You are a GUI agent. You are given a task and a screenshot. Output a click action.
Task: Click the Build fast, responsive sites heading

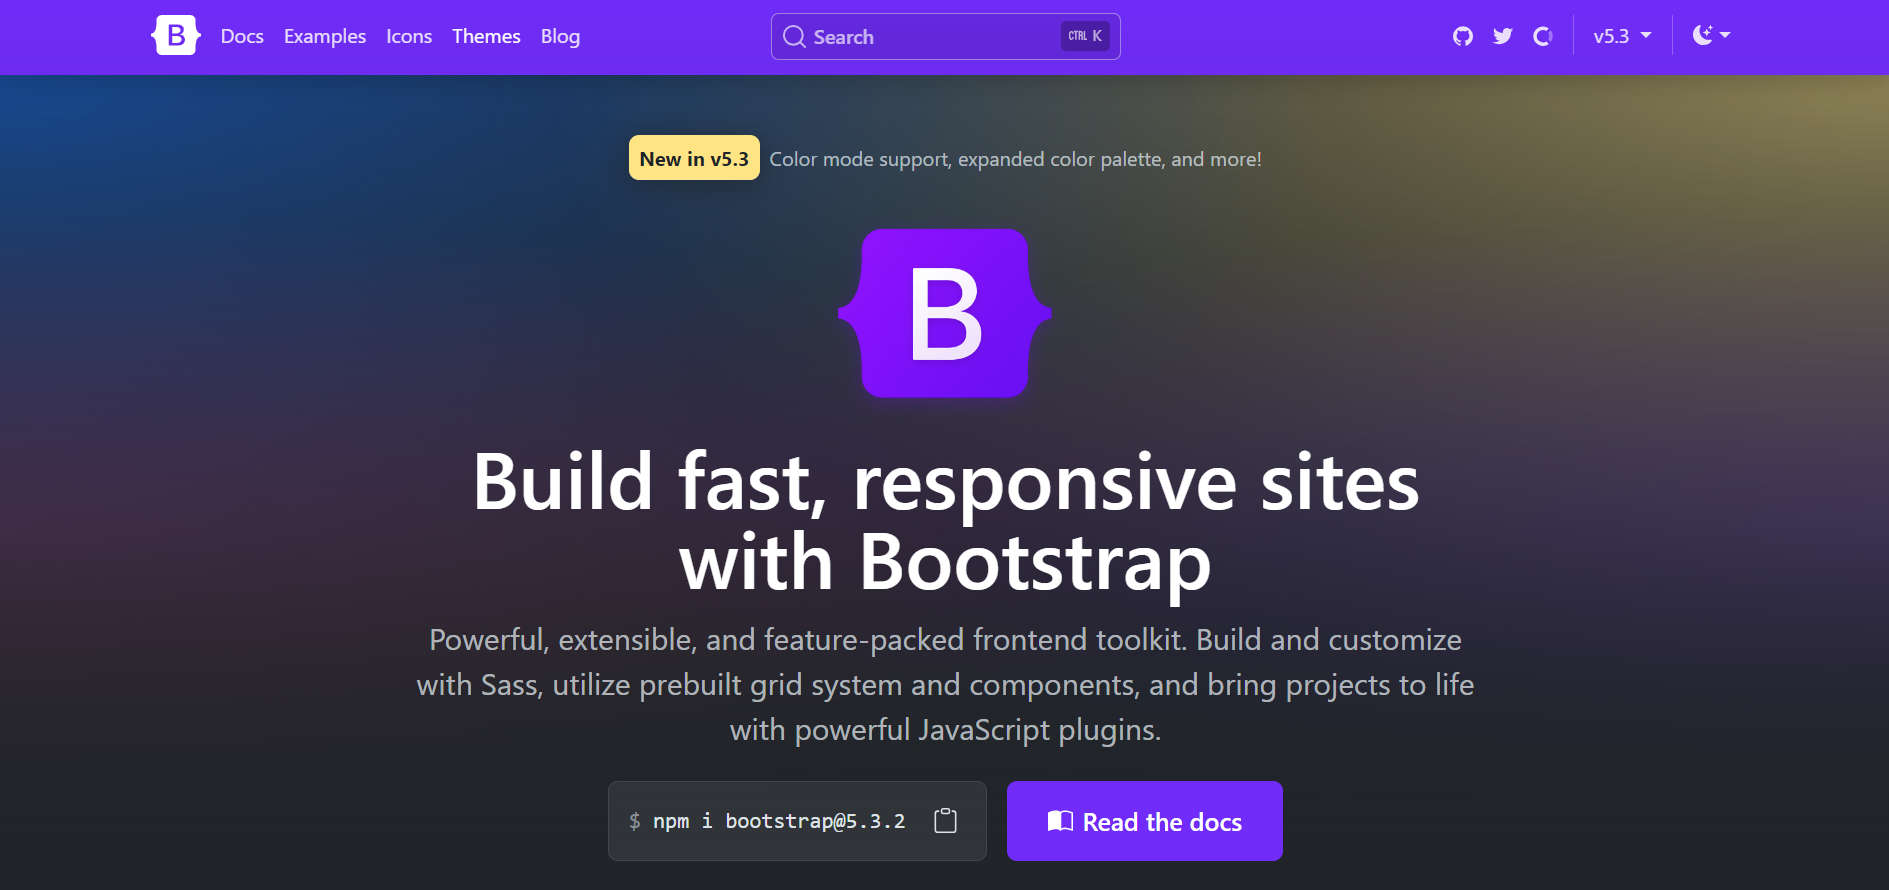click(x=945, y=523)
